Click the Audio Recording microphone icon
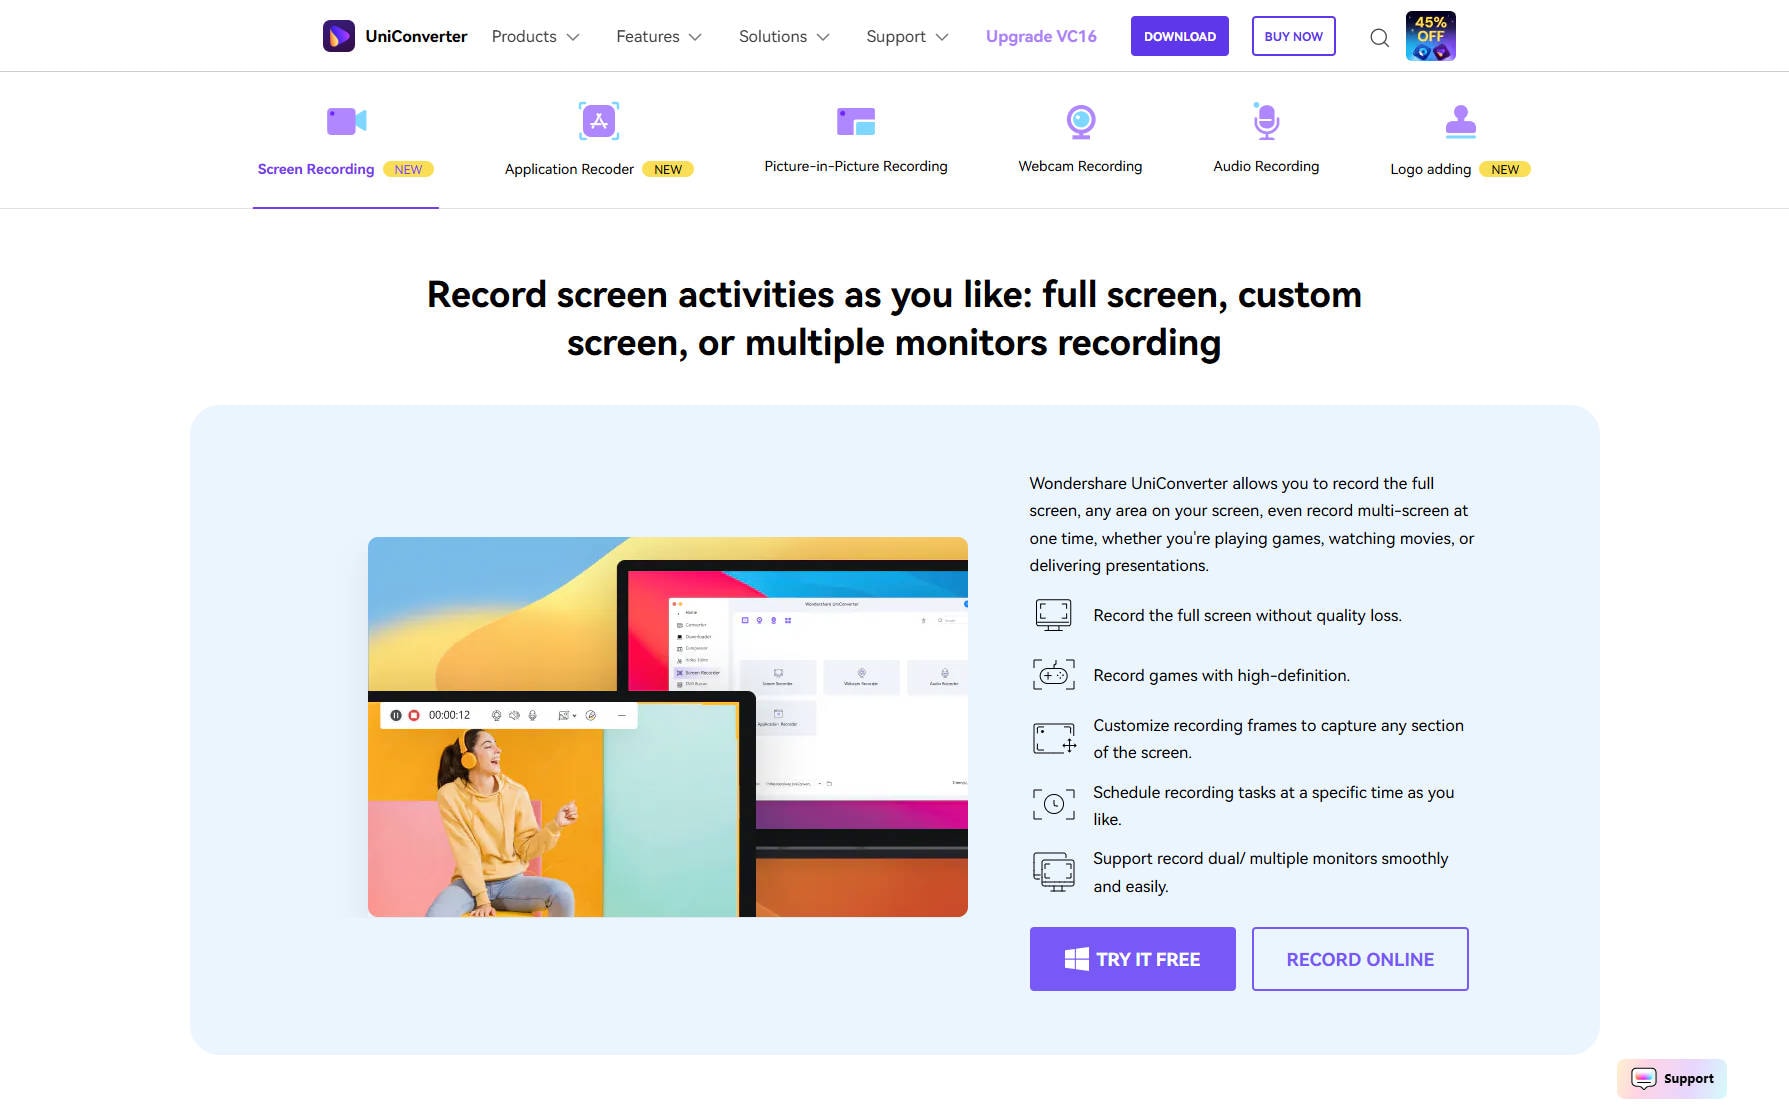Screen dimensions: 1789x1110 [x=1266, y=120]
